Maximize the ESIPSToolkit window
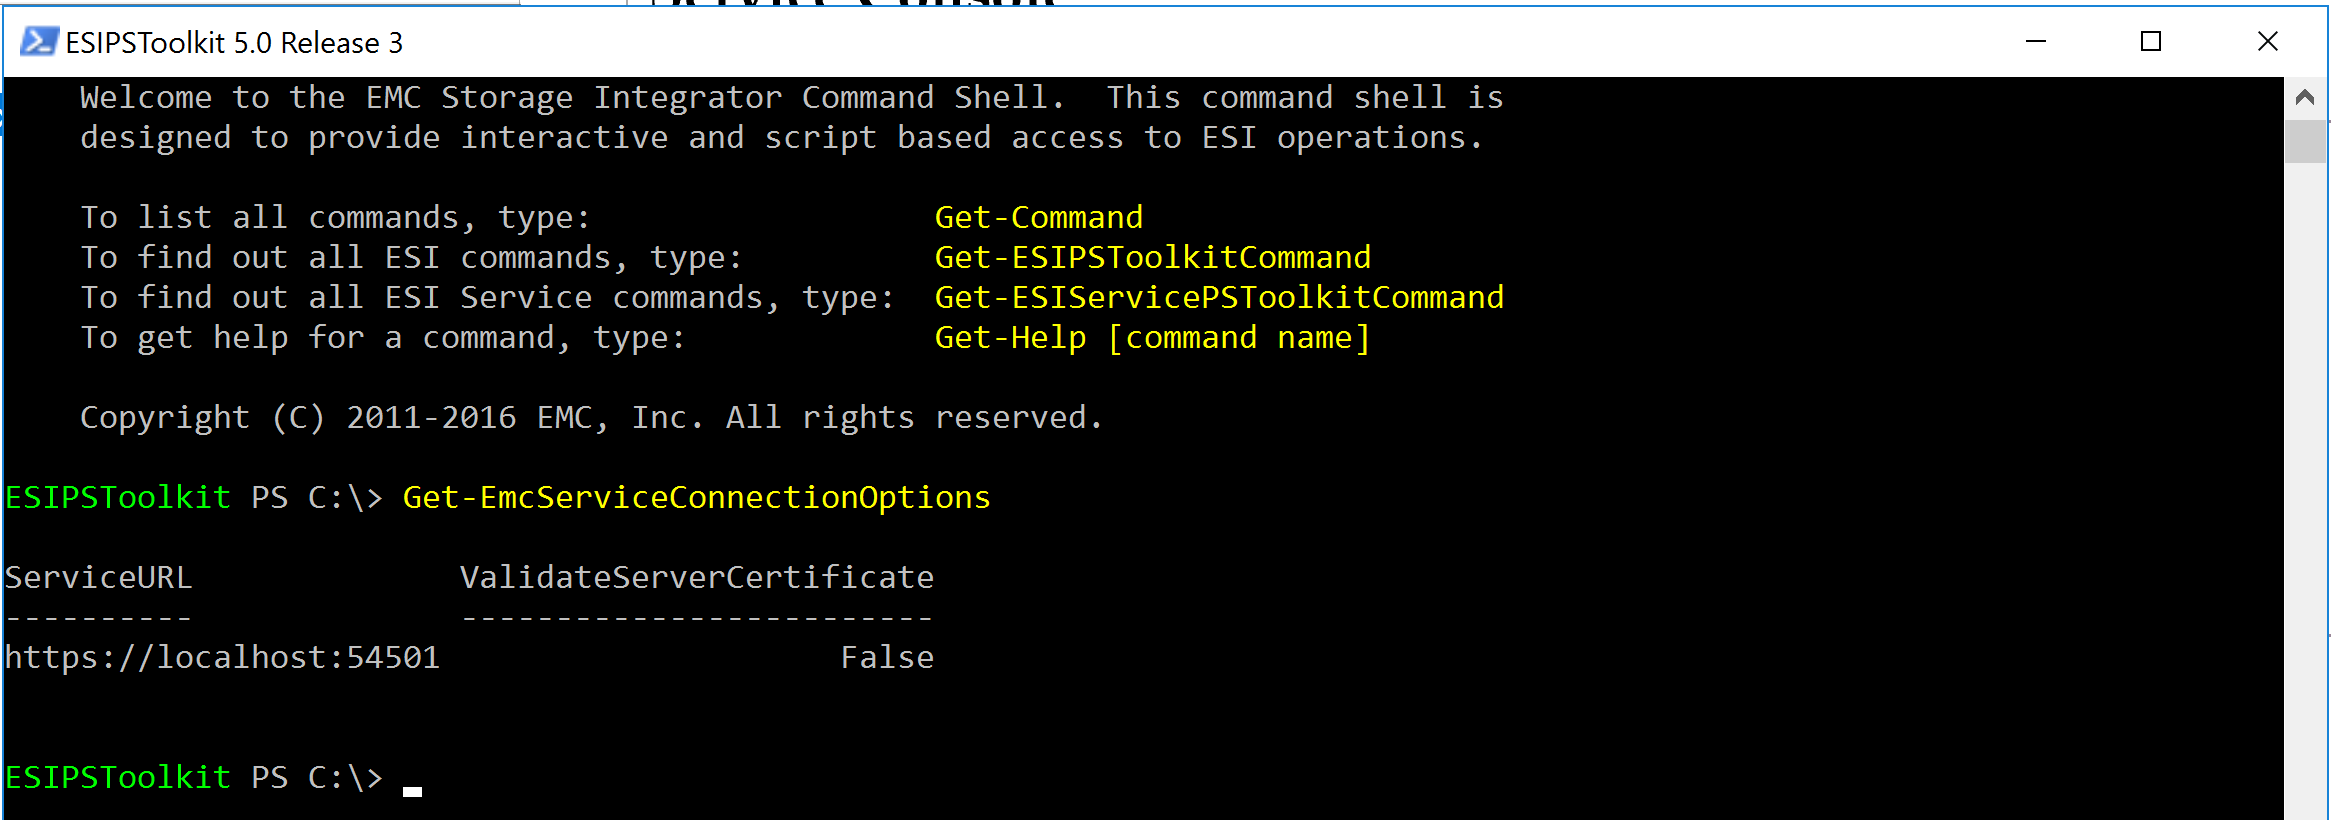 pos(2152,42)
